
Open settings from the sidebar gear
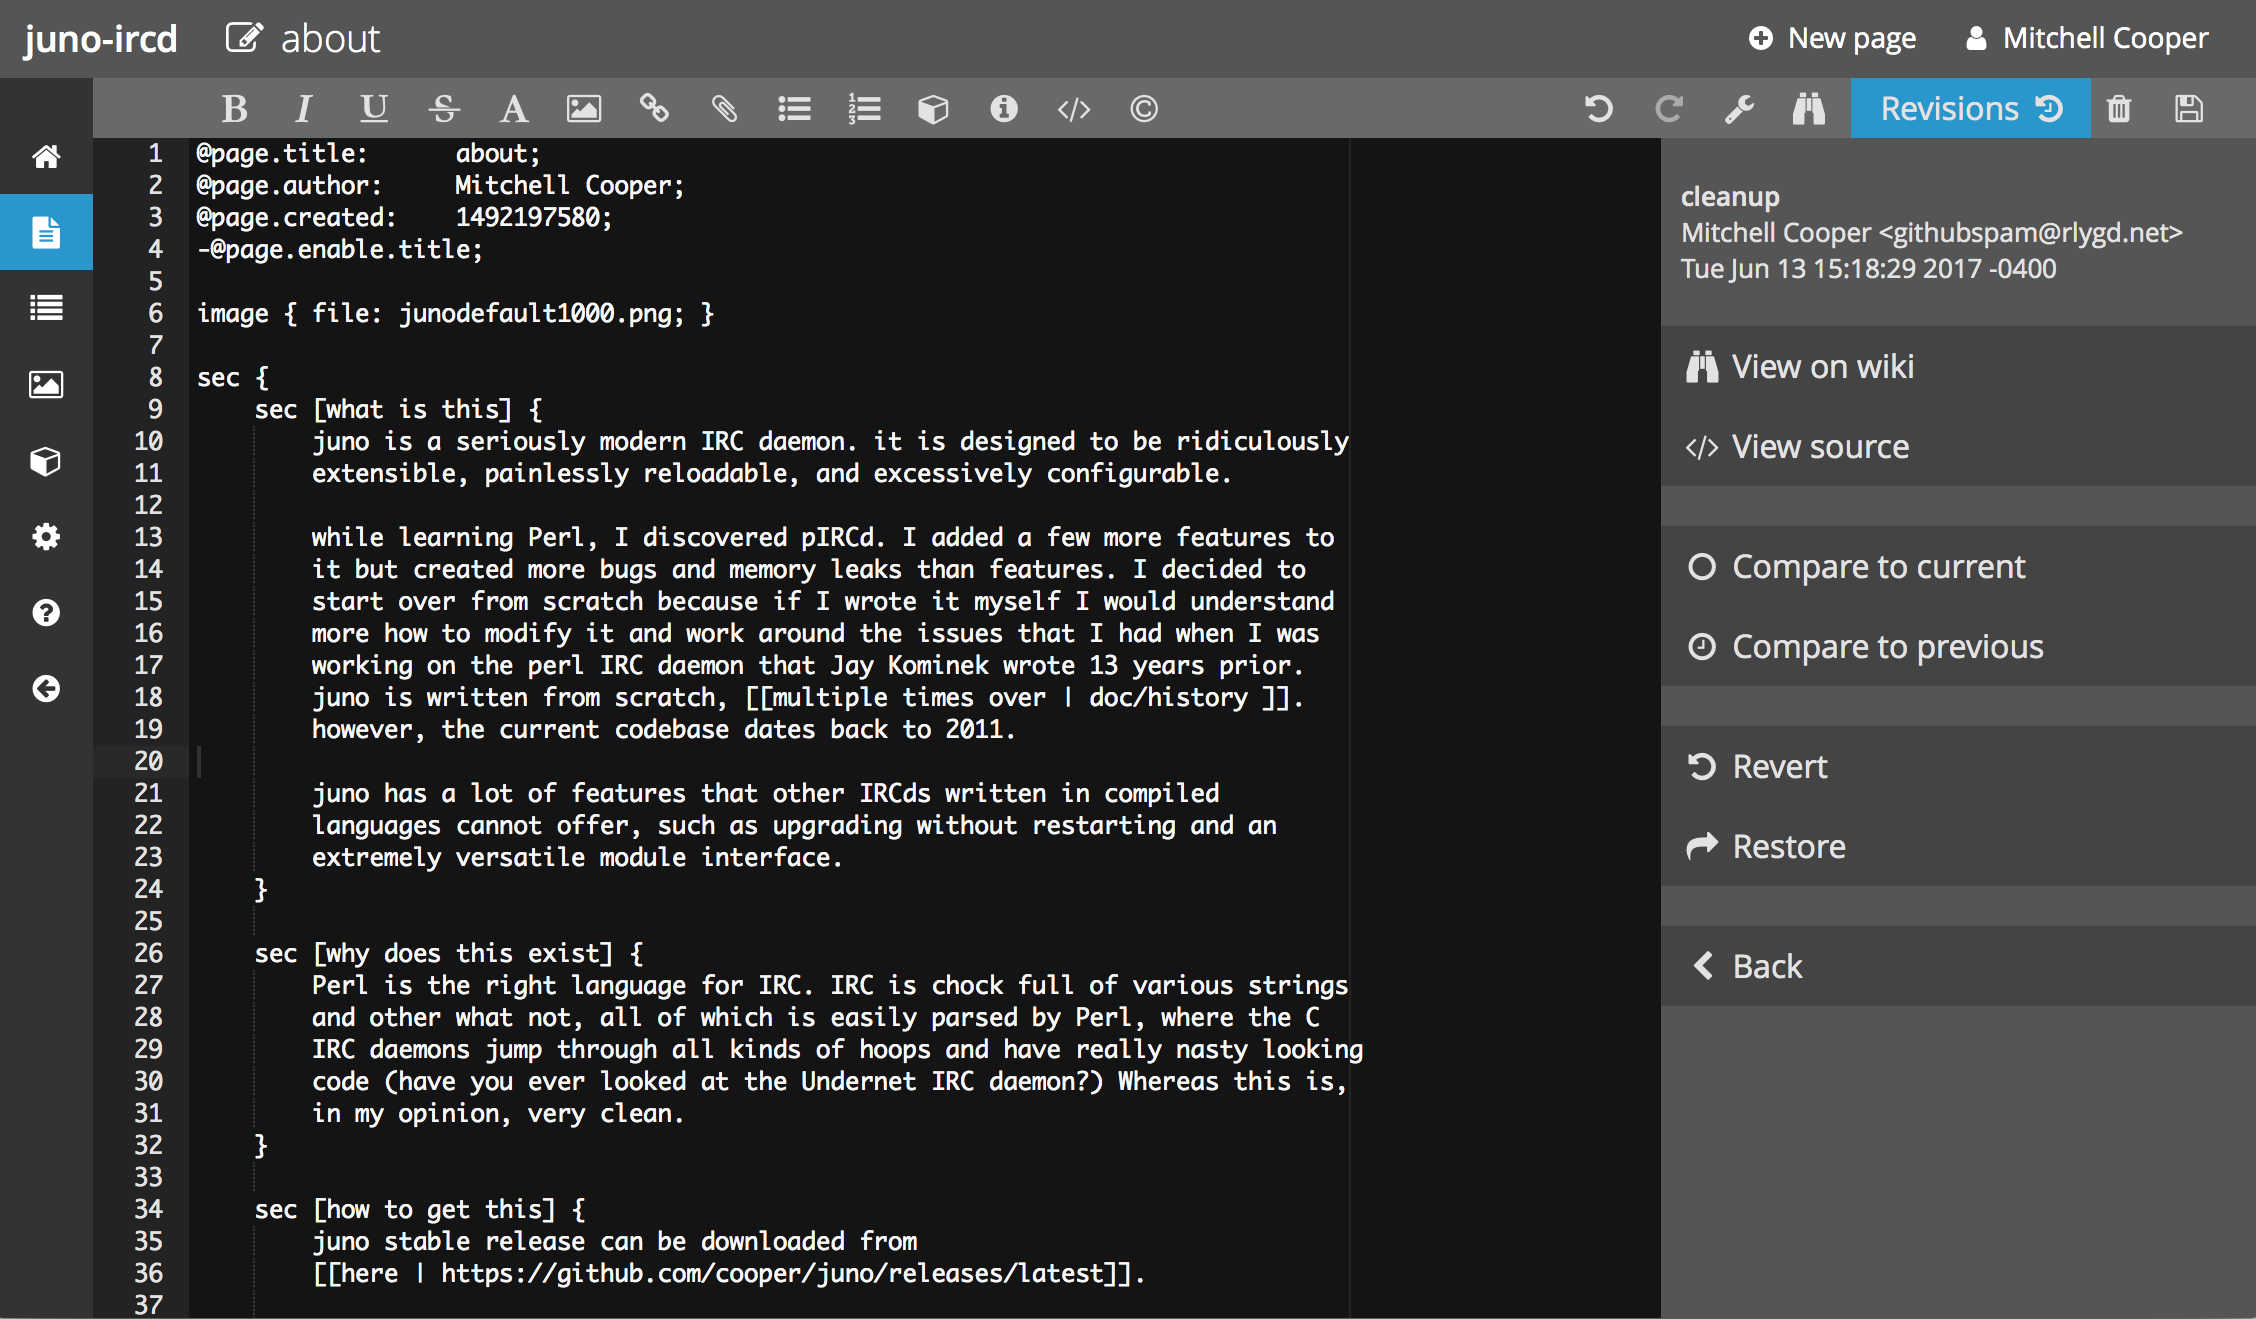coord(46,537)
